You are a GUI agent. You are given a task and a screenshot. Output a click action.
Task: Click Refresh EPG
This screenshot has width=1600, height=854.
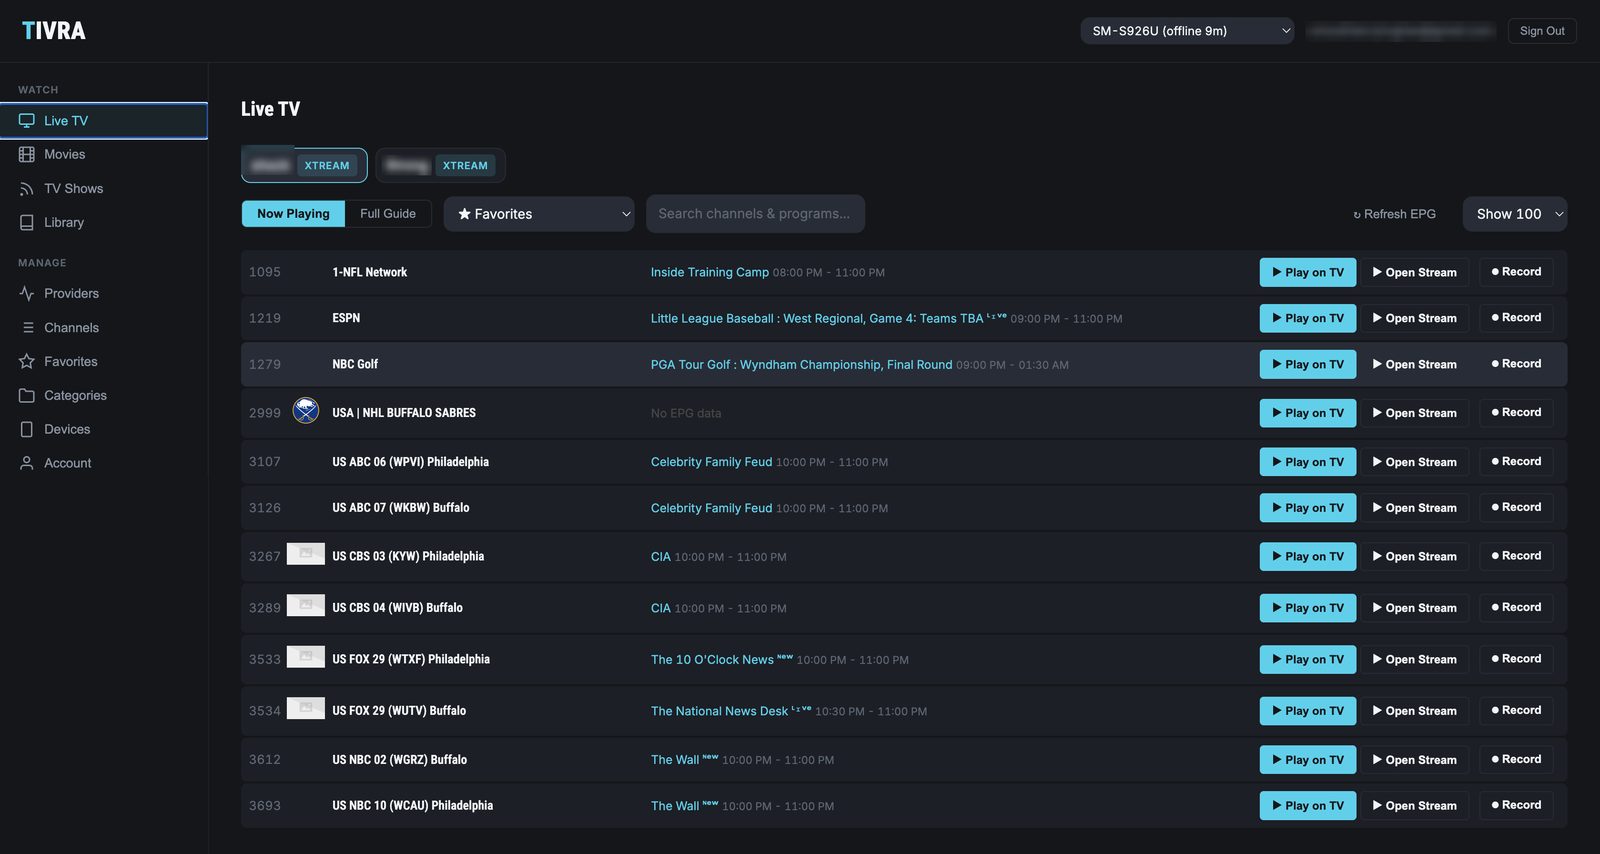(x=1394, y=214)
